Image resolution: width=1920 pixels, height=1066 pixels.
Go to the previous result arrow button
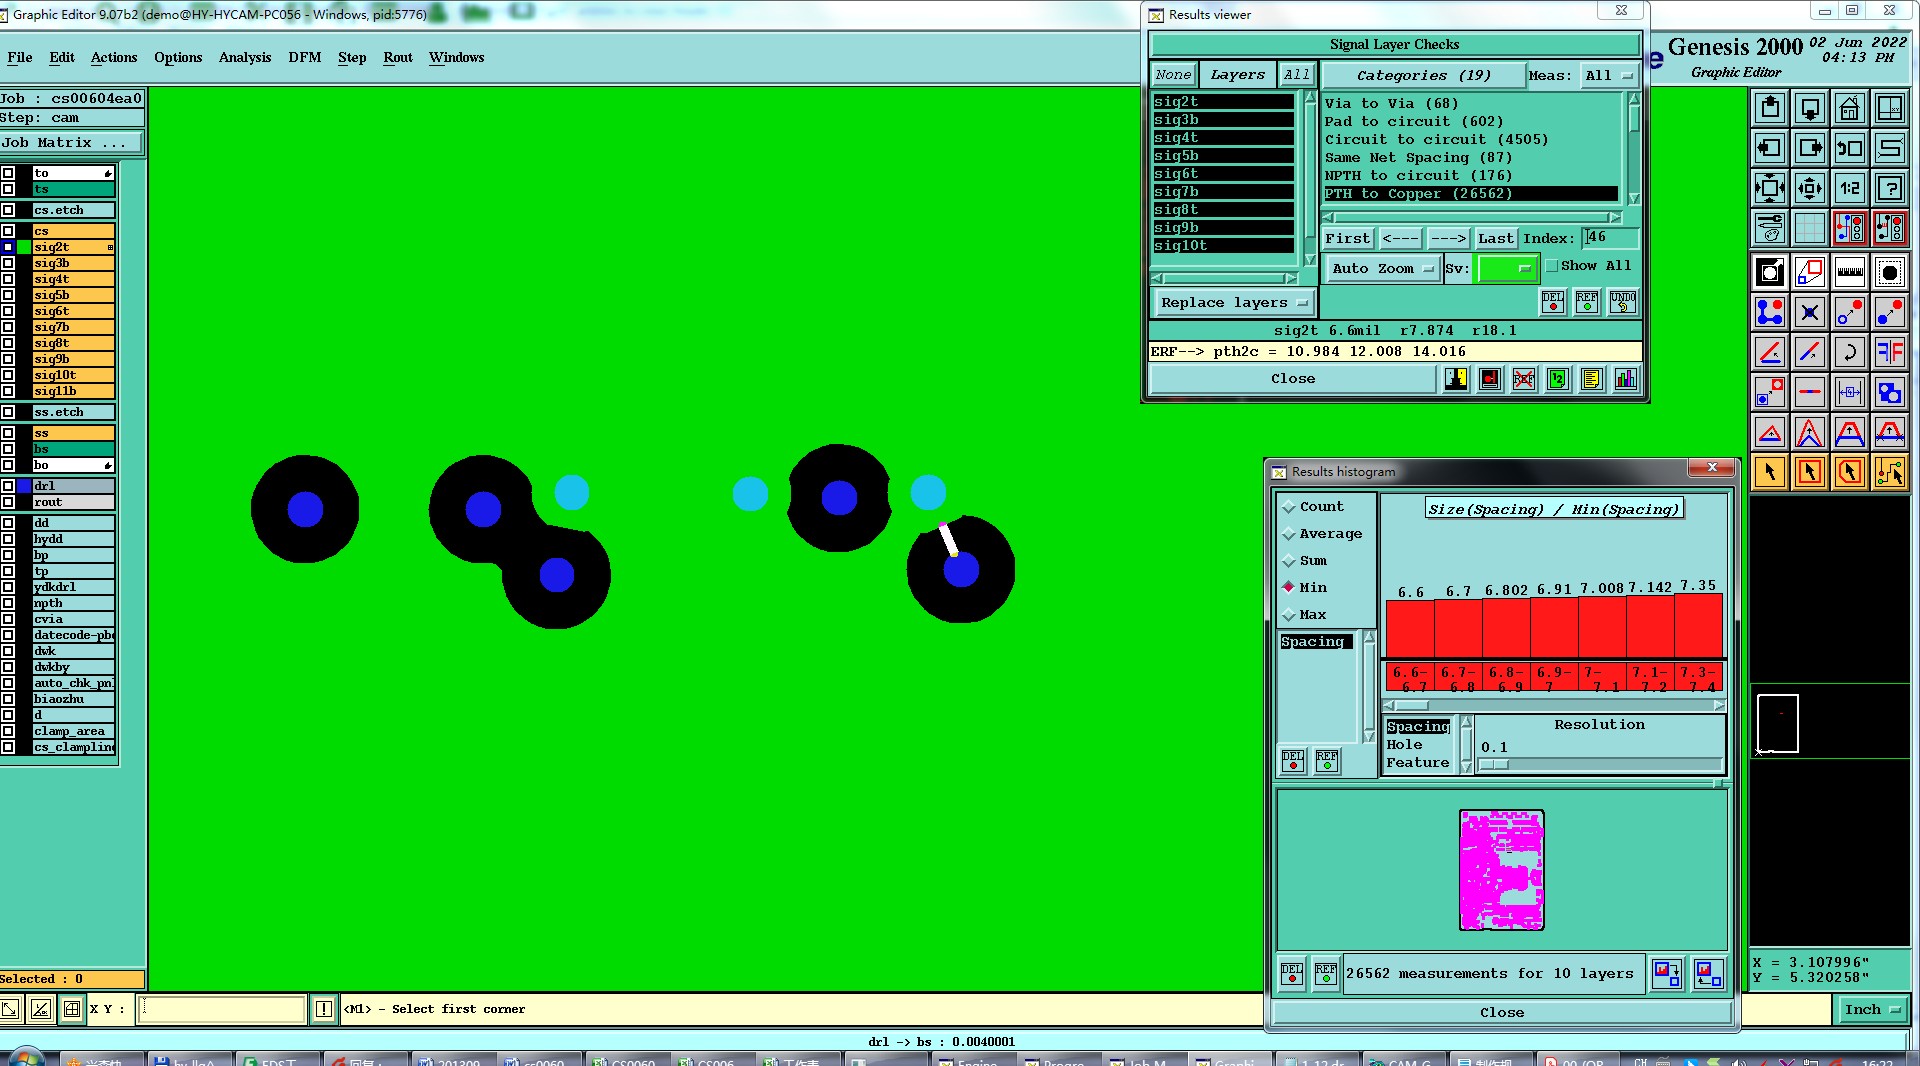tap(1400, 238)
